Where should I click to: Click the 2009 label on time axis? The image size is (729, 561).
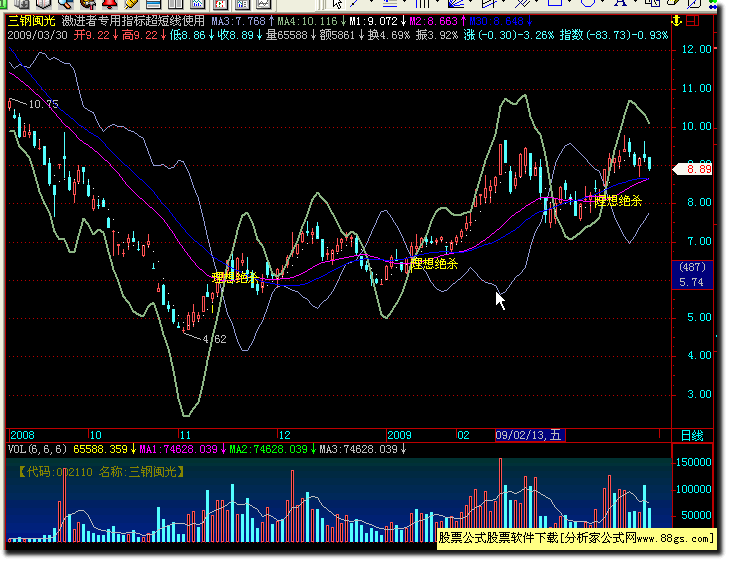click(x=399, y=436)
